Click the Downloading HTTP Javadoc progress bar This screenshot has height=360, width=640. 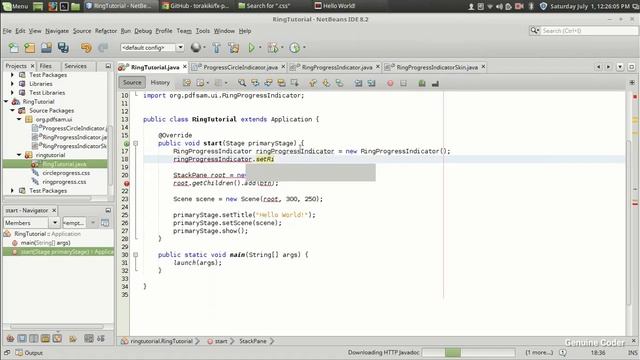point(469,352)
